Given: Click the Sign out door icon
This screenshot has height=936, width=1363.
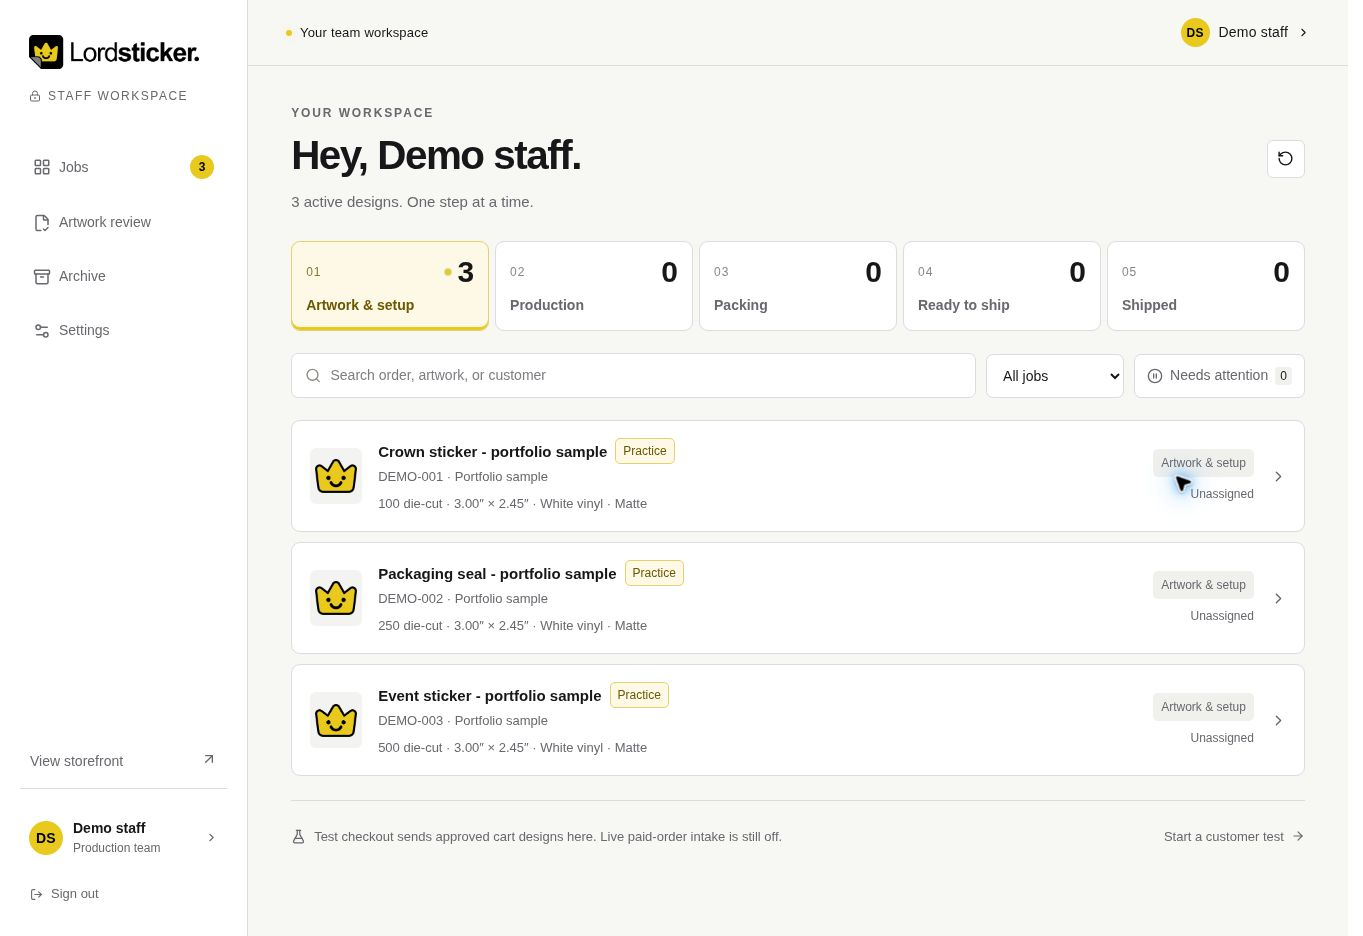Looking at the screenshot, I should point(36,894).
